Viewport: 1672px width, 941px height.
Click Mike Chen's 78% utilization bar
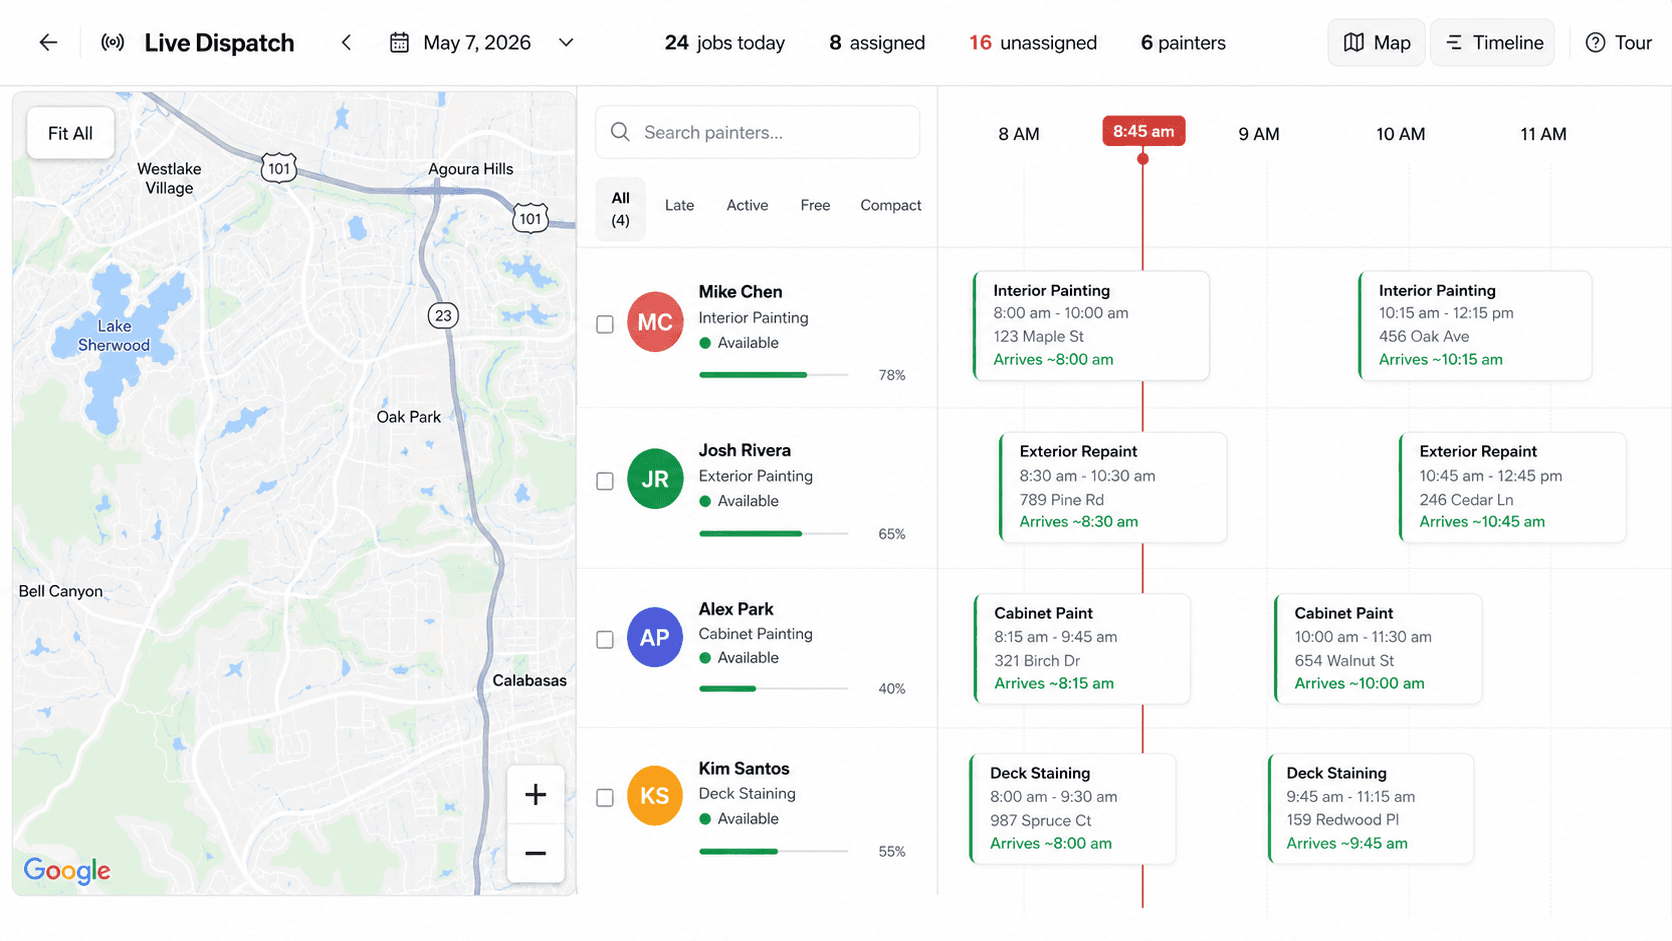tap(774, 375)
